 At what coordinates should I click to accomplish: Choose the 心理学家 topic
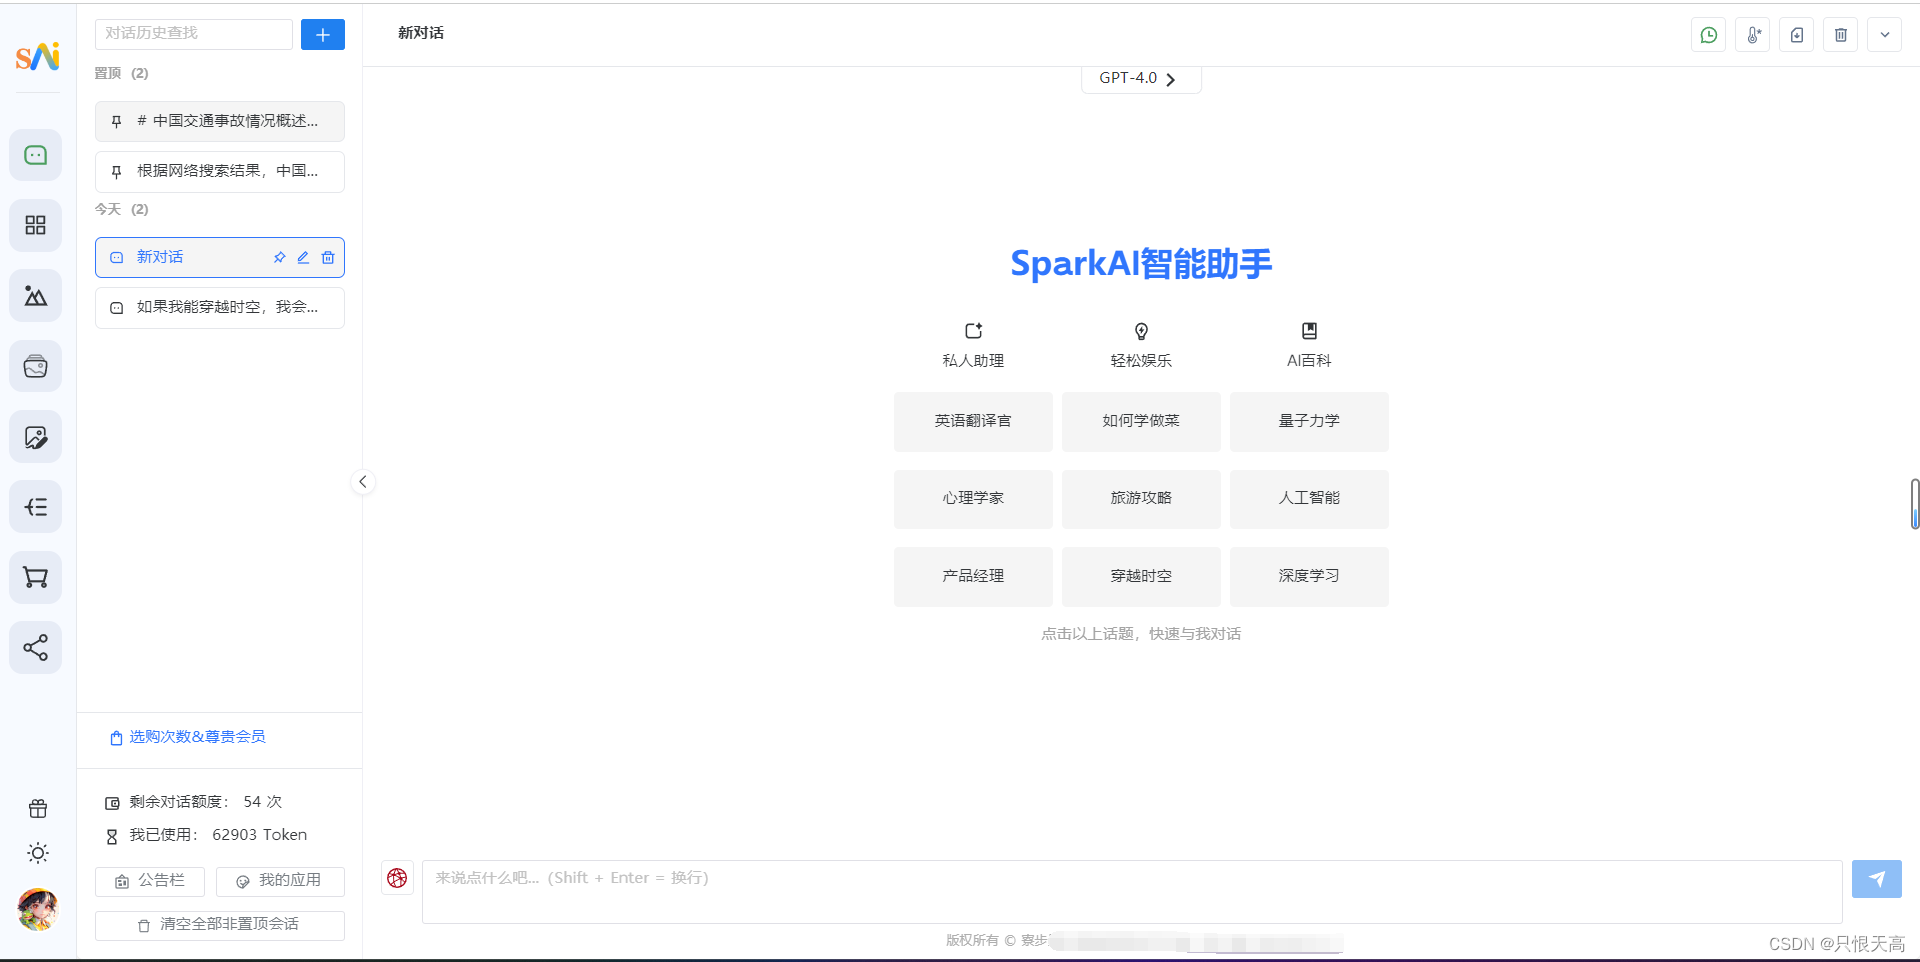point(973,498)
